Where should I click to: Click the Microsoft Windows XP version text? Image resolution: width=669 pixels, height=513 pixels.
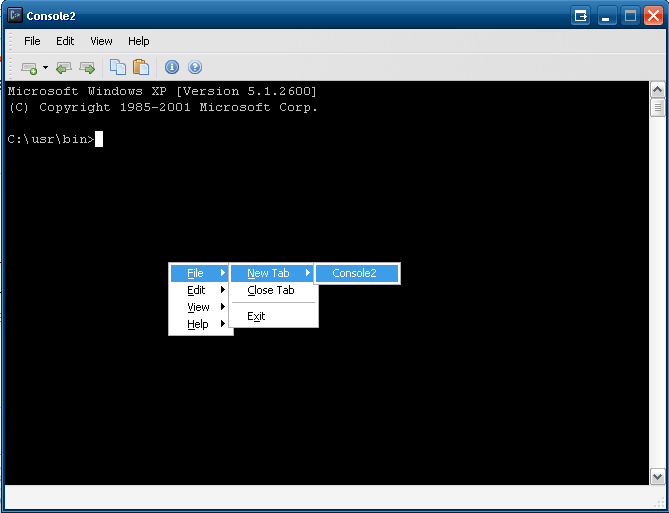click(x=162, y=91)
